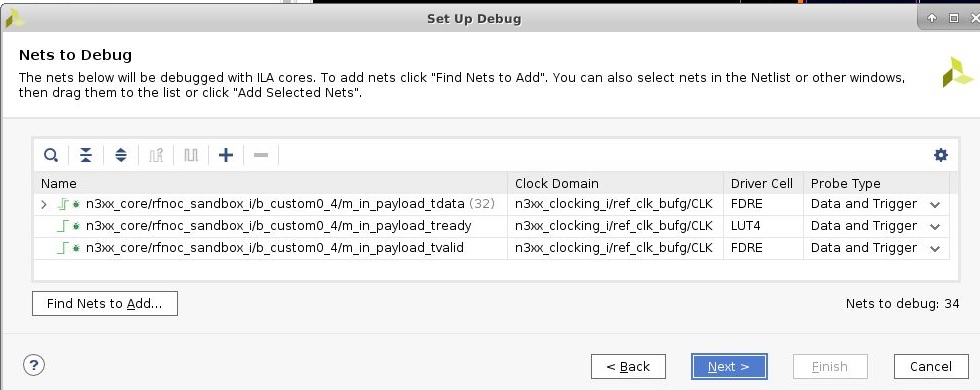
Task: Click the search magnifier toolbar icon
Action: tap(51, 155)
